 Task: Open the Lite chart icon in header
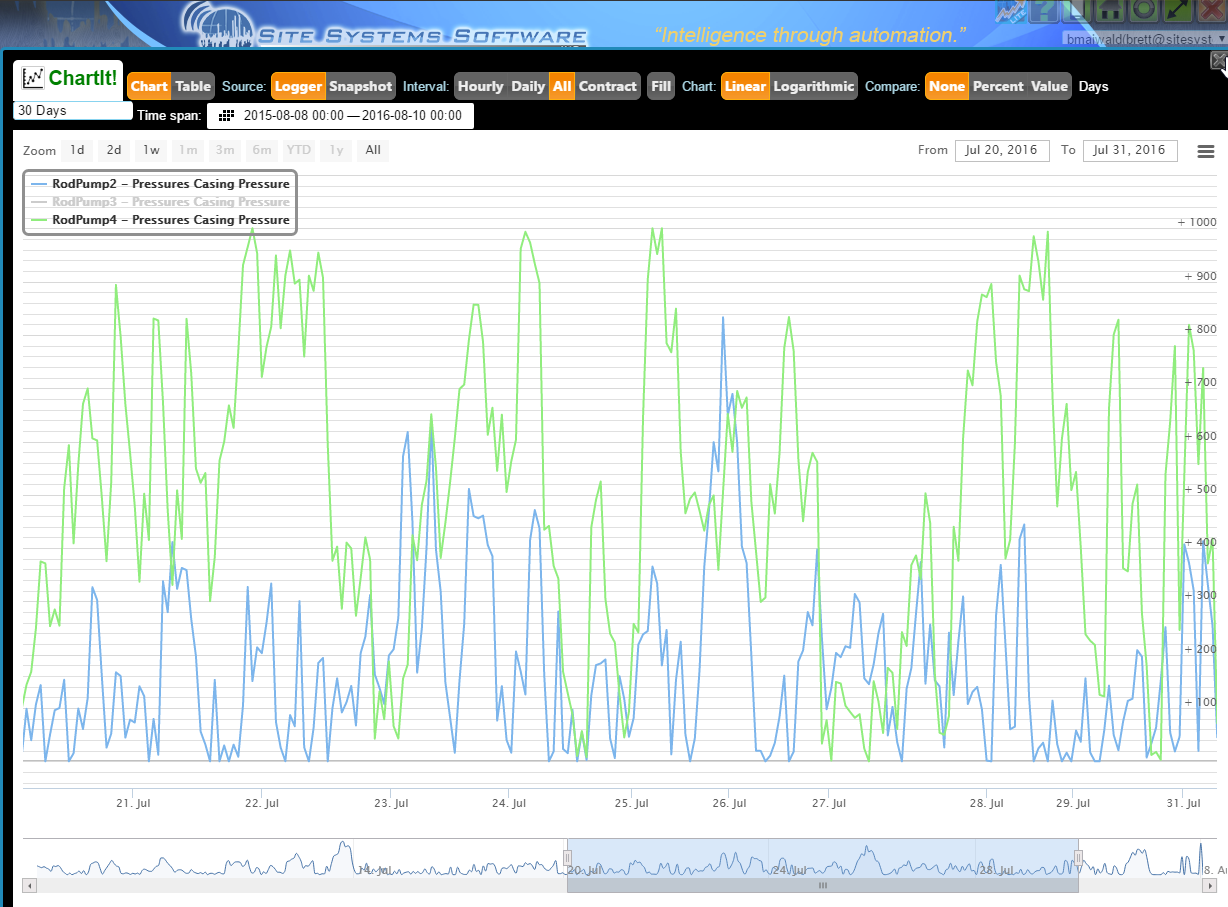click(x=1011, y=12)
